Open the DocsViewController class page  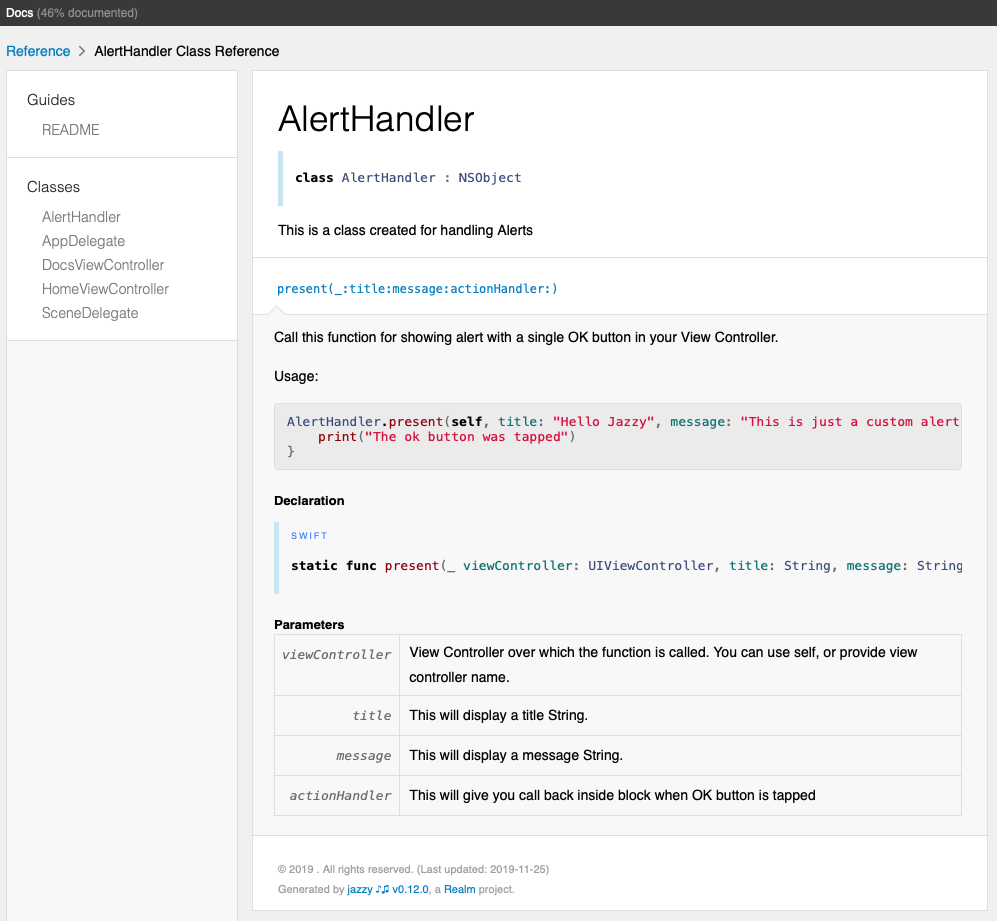[x=103, y=265]
